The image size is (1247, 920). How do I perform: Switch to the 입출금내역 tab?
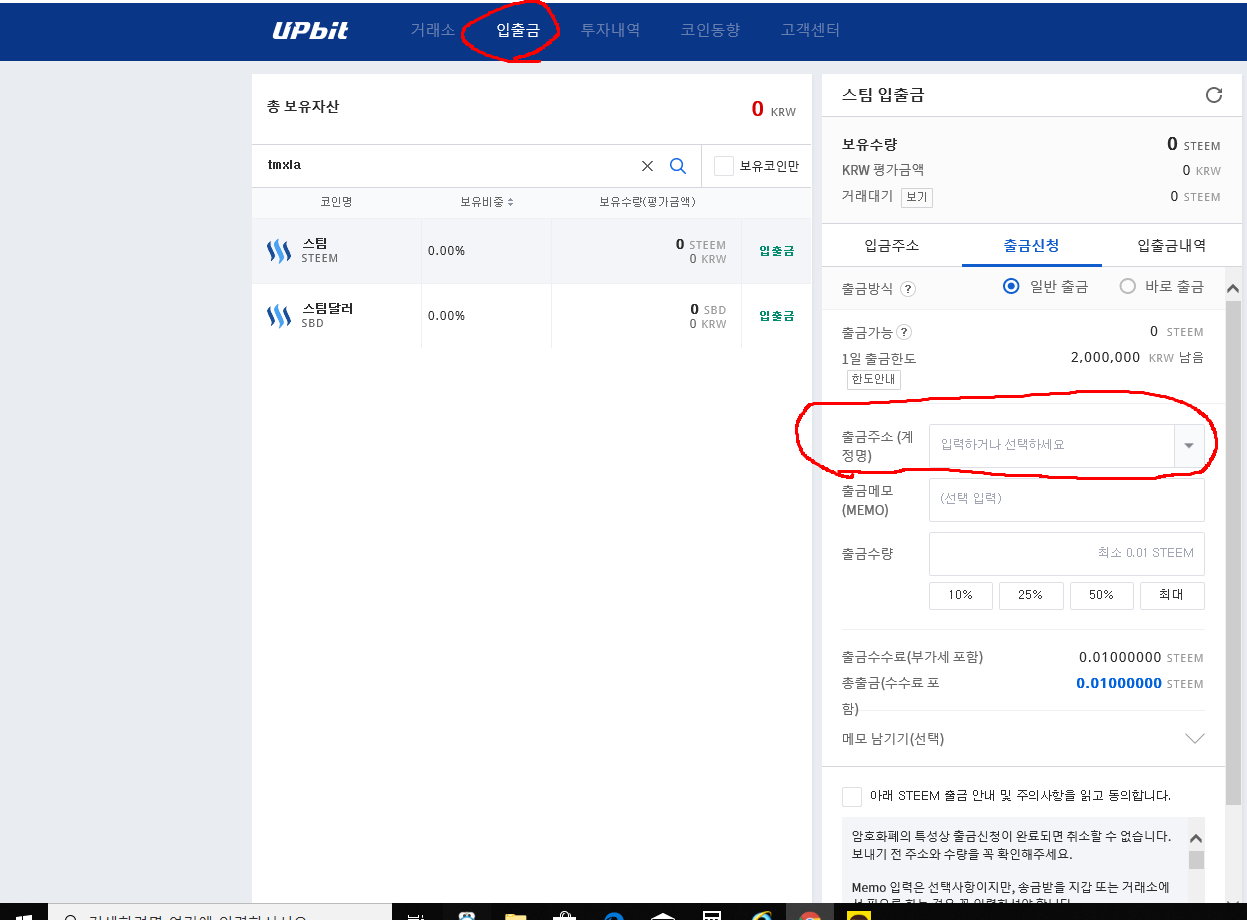[x=1171, y=246]
